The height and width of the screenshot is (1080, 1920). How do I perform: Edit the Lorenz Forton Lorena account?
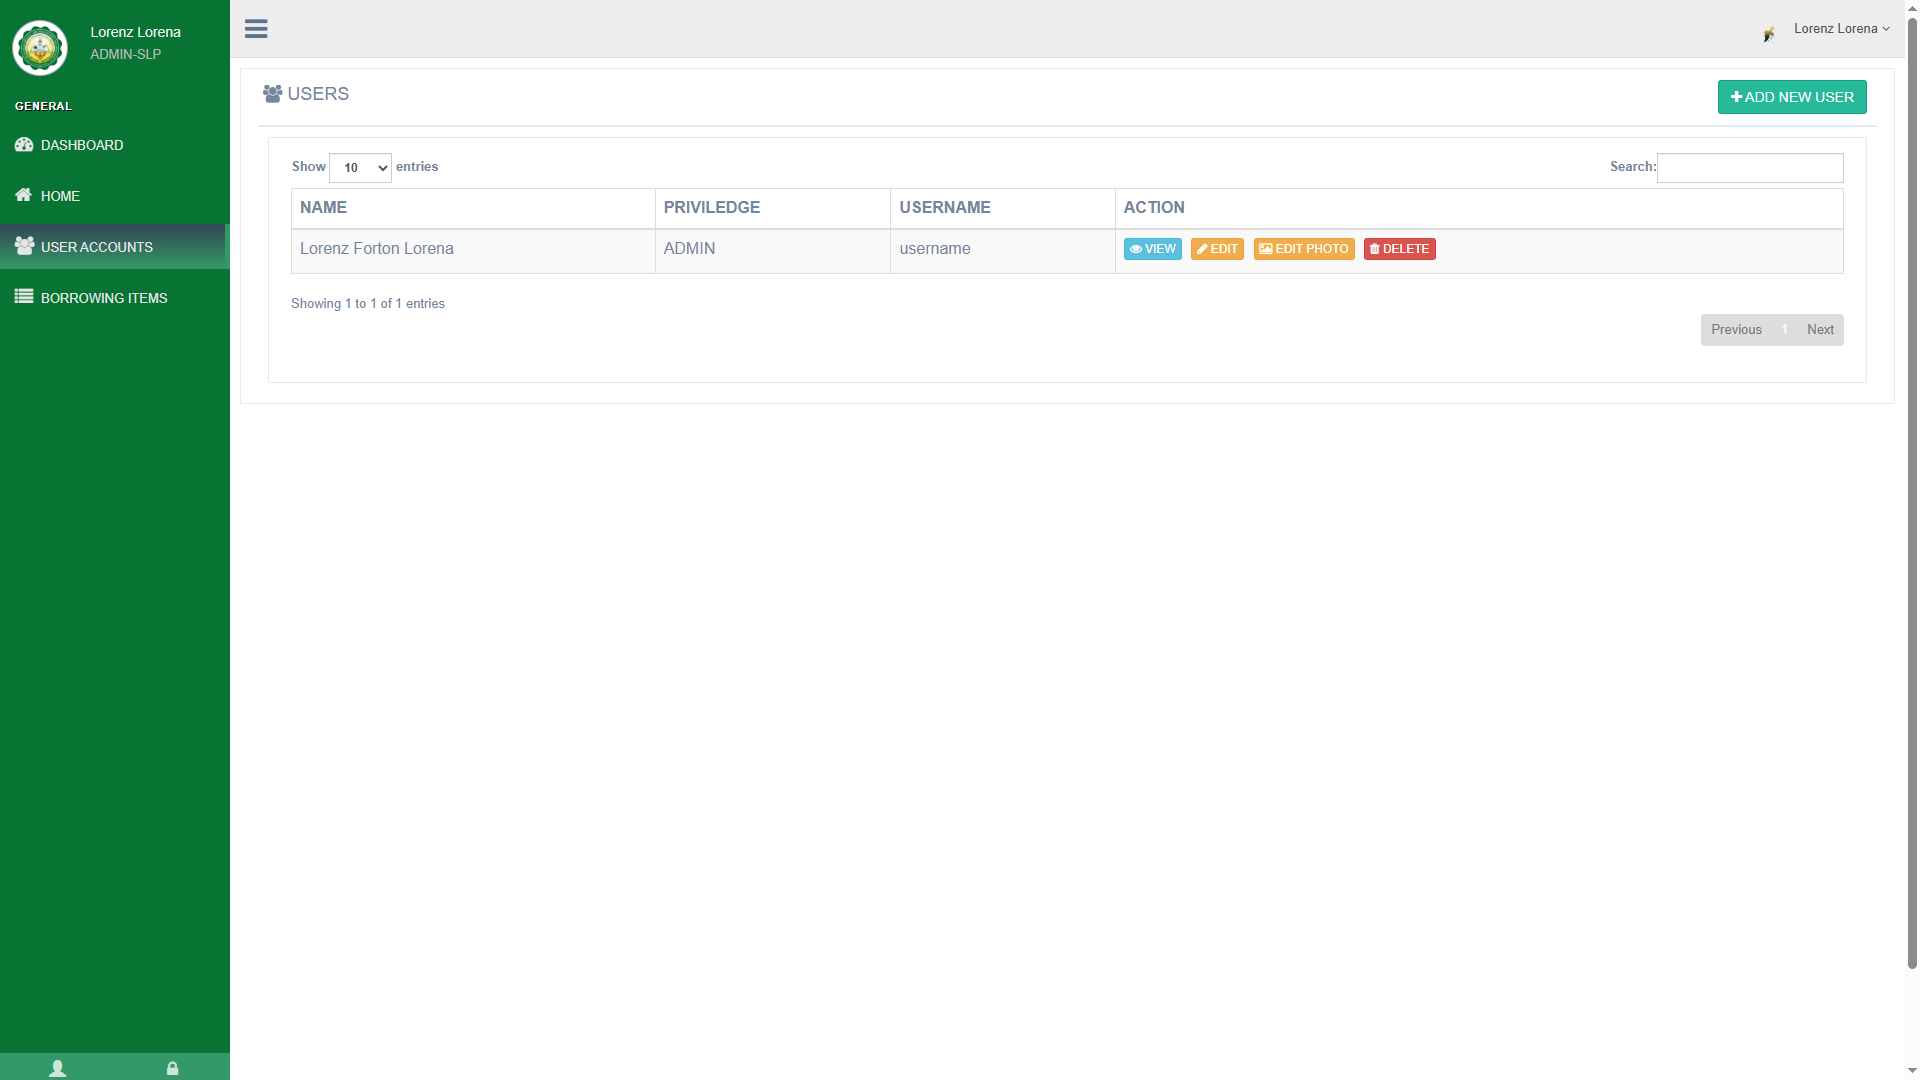[1217, 249]
